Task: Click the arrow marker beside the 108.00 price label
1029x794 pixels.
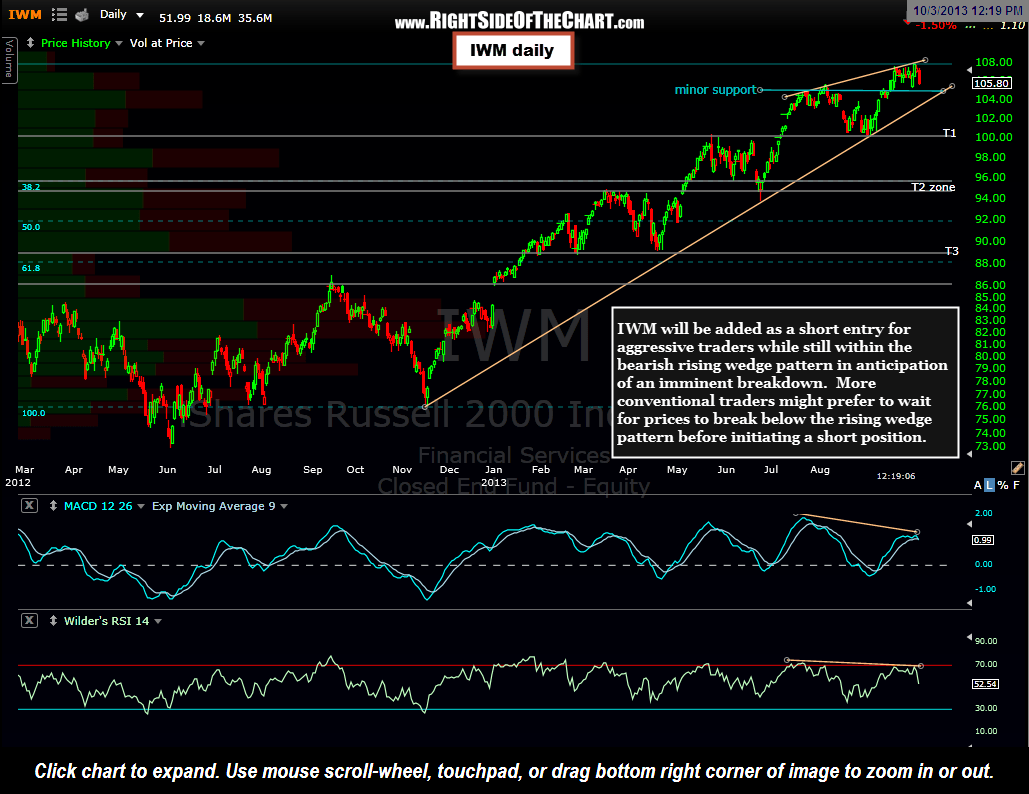Action: coord(969,70)
